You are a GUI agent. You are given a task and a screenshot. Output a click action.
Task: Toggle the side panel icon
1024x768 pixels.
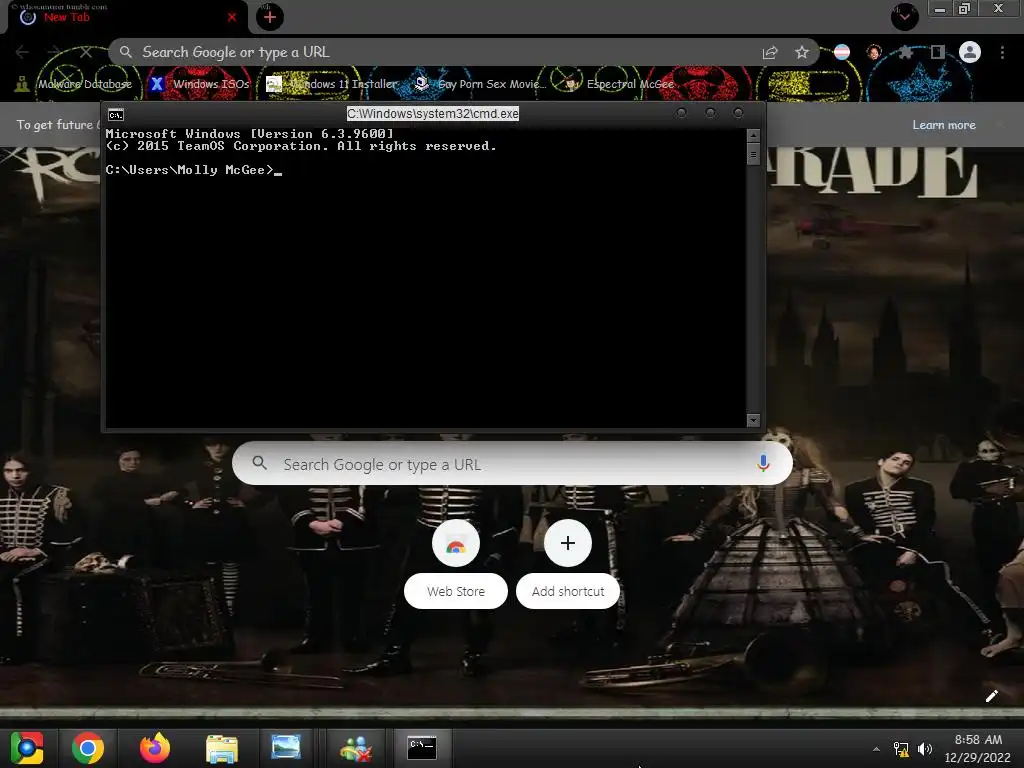(938, 52)
